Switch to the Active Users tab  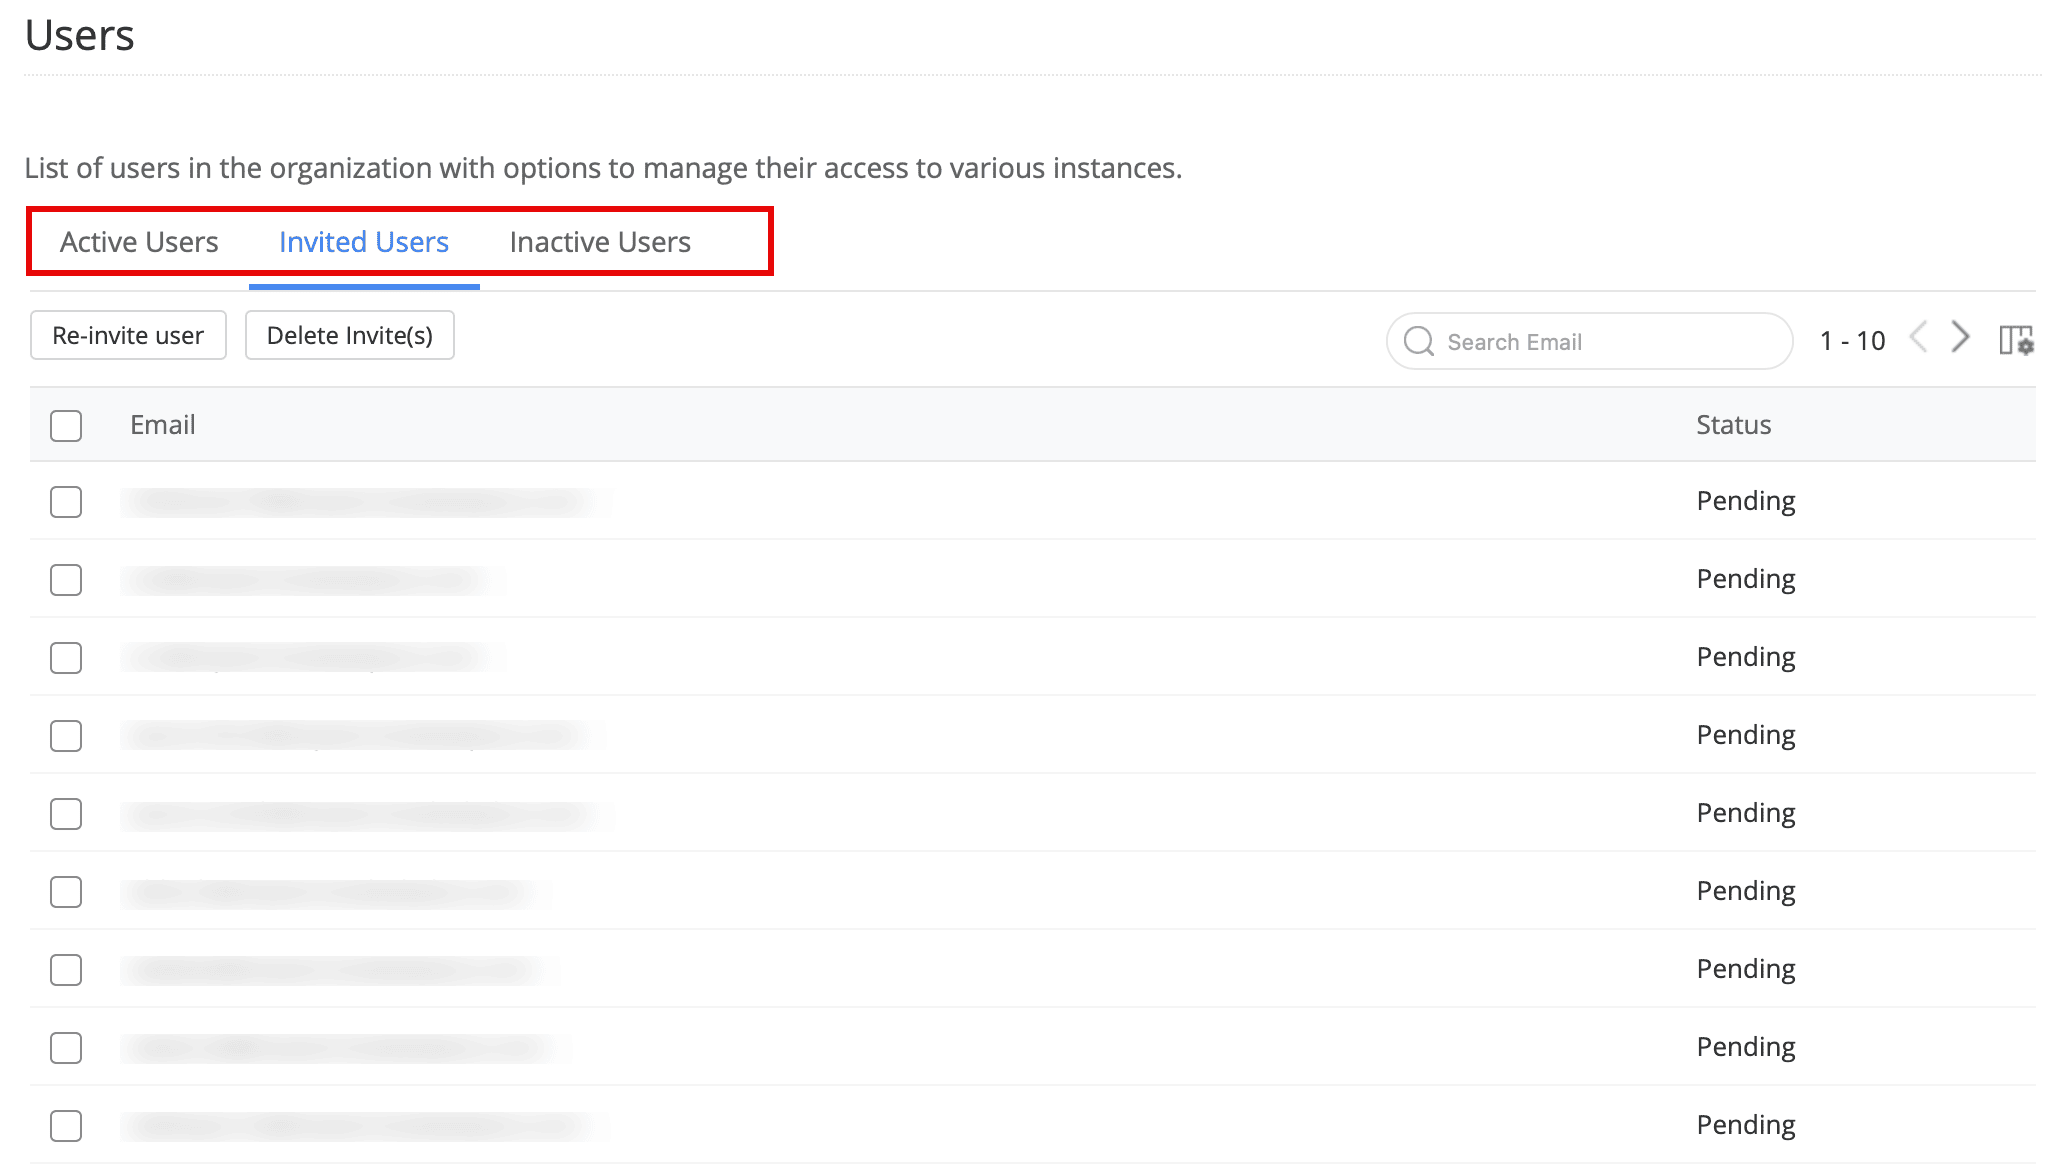[139, 242]
